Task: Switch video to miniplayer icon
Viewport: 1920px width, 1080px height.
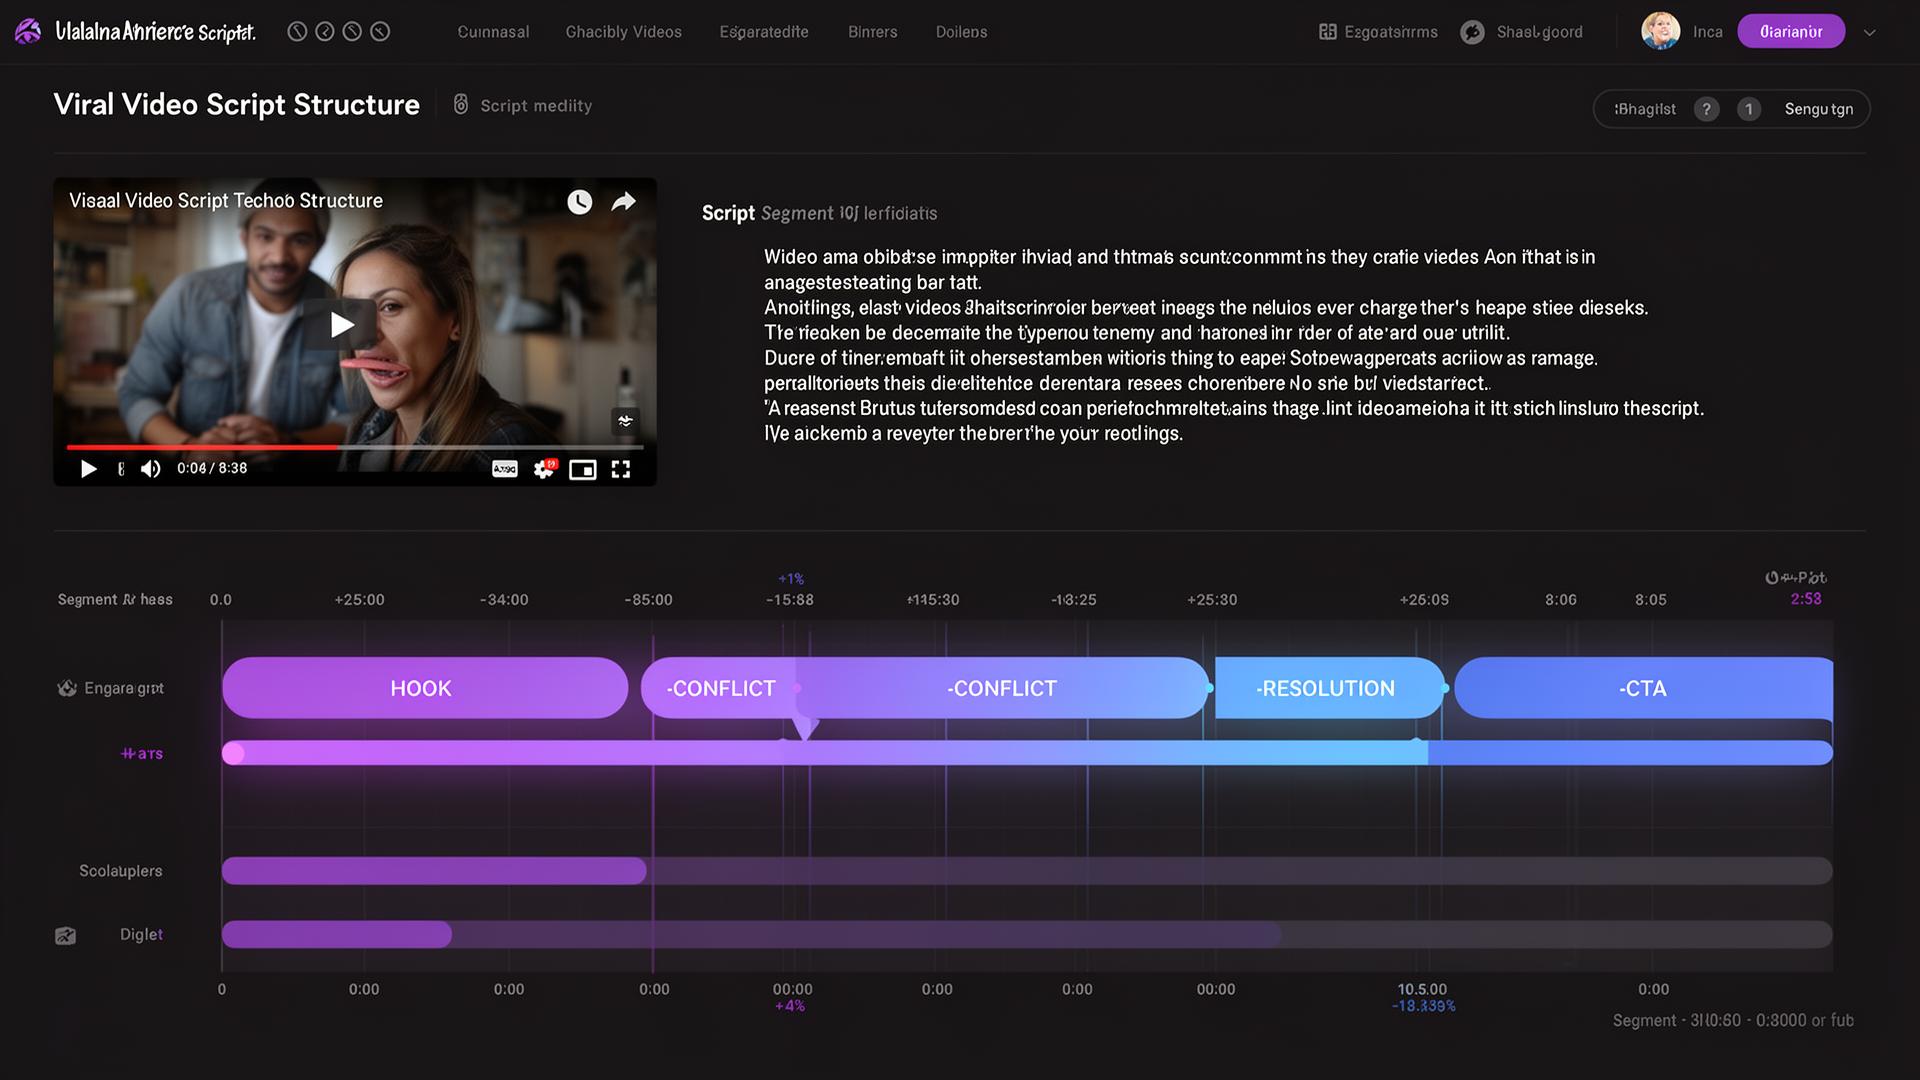Action: (582, 469)
